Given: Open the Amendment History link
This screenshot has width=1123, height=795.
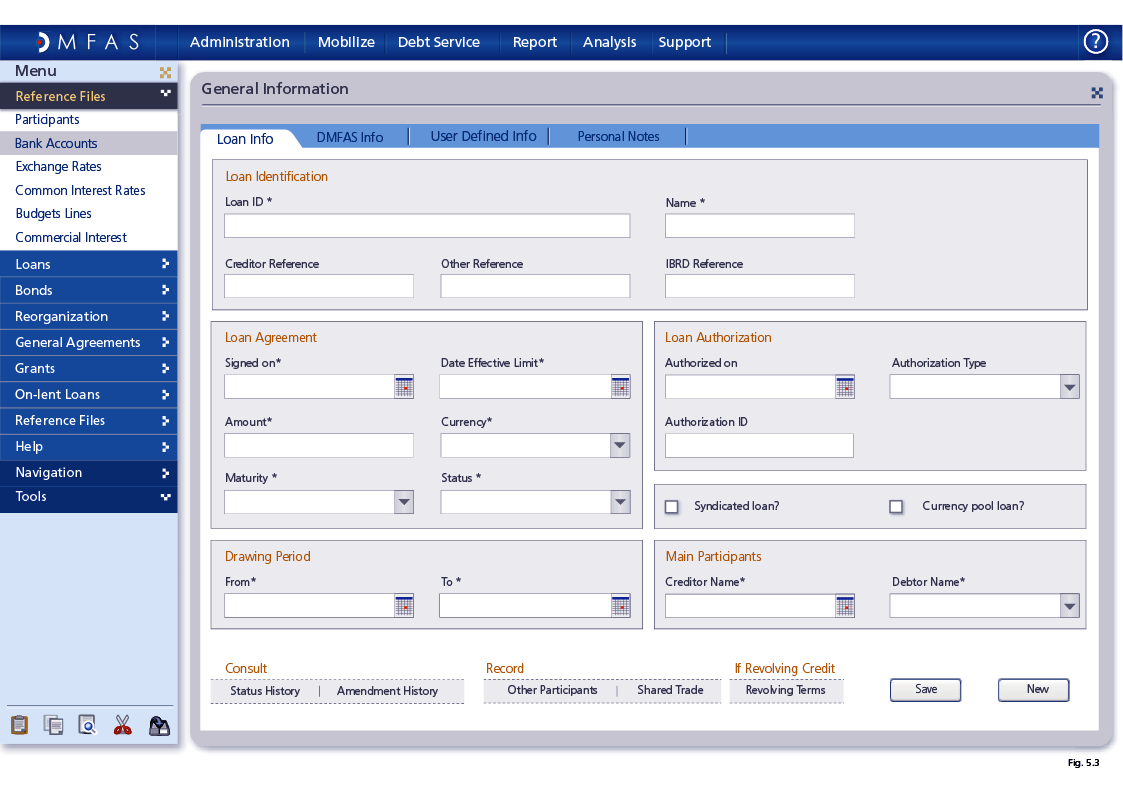Looking at the screenshot, I should [387, 691].
